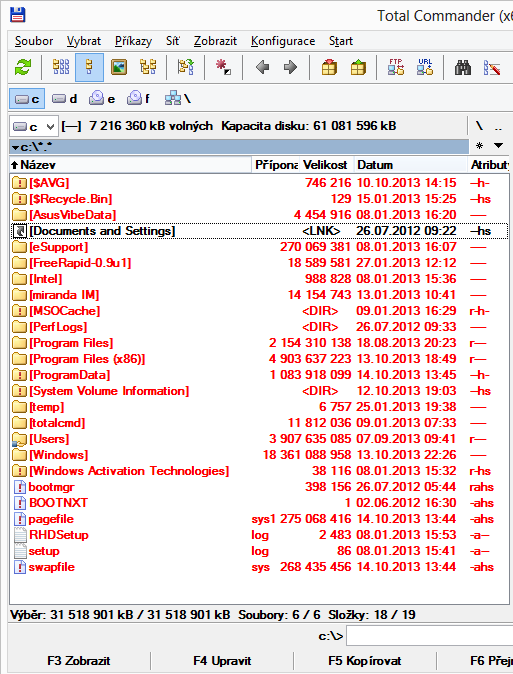Sort by Velikost column header
This screenshot has height=674, width=513.
(326, 165)
